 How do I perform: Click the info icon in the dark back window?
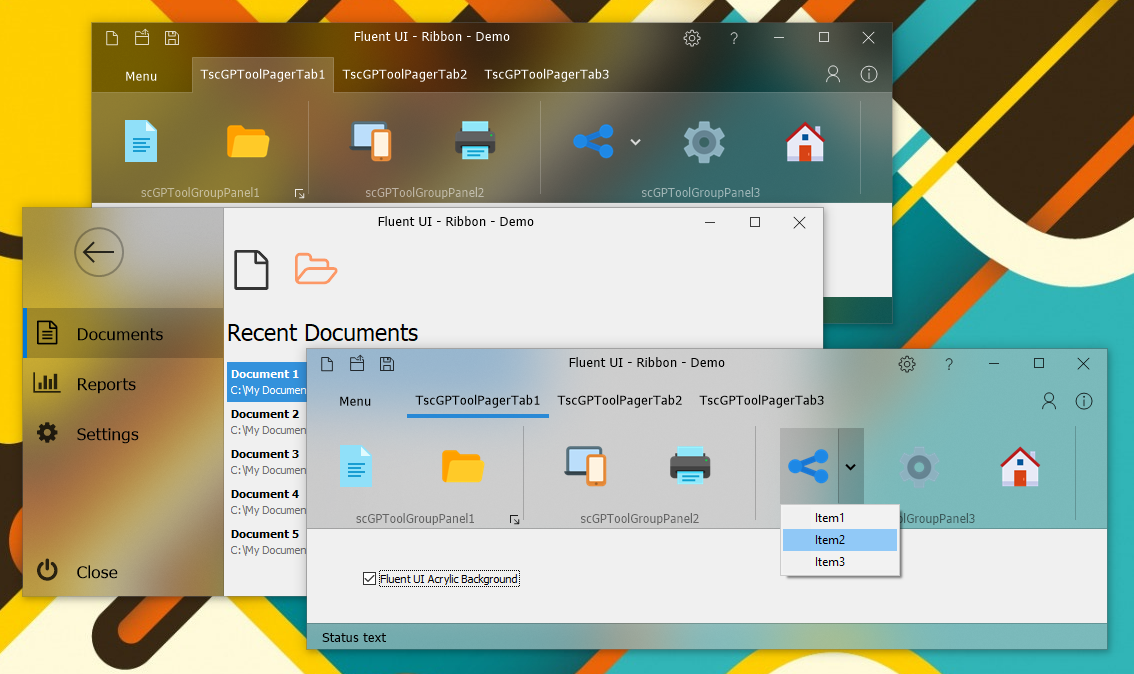pos(869,74)
